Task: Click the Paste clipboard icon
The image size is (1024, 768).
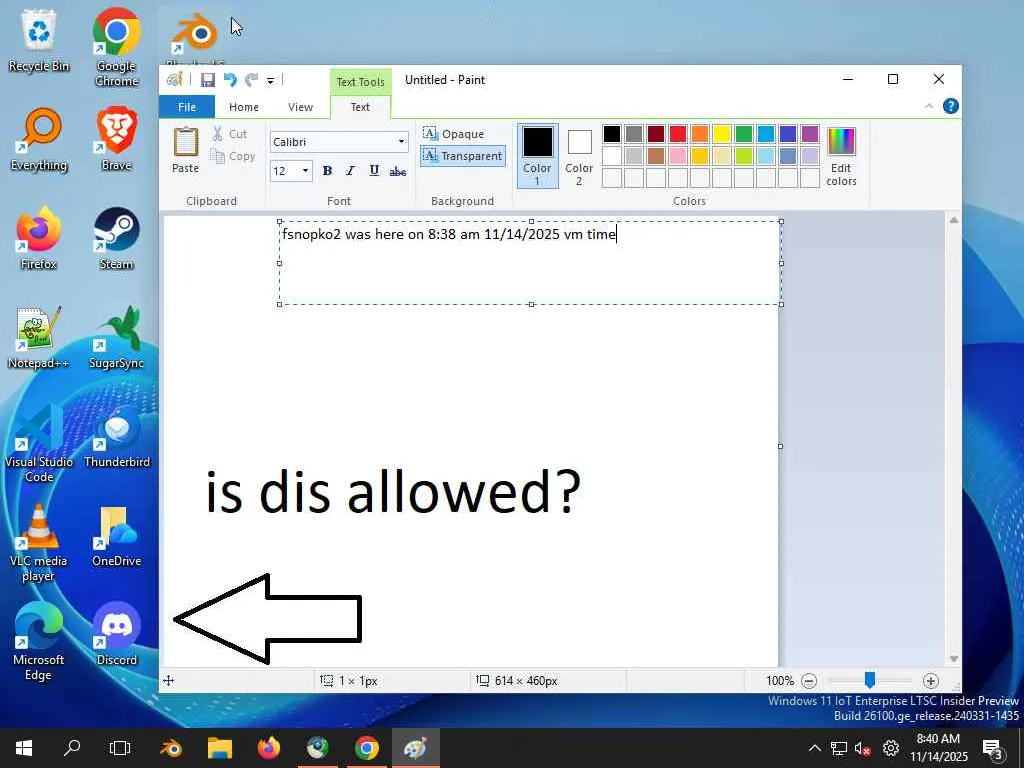Action: click(x=185, y=142)
